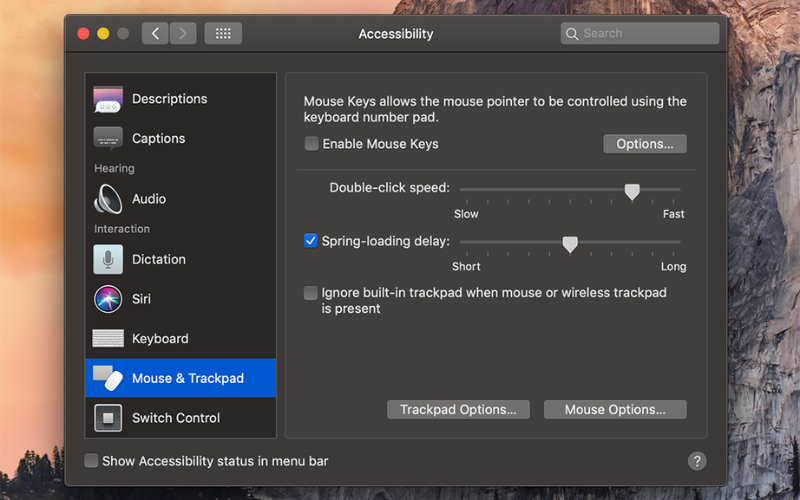Toggle Ignore built-in trackpad checkbox
This screenshot has height=500, width=800.
tap(310, 293)
